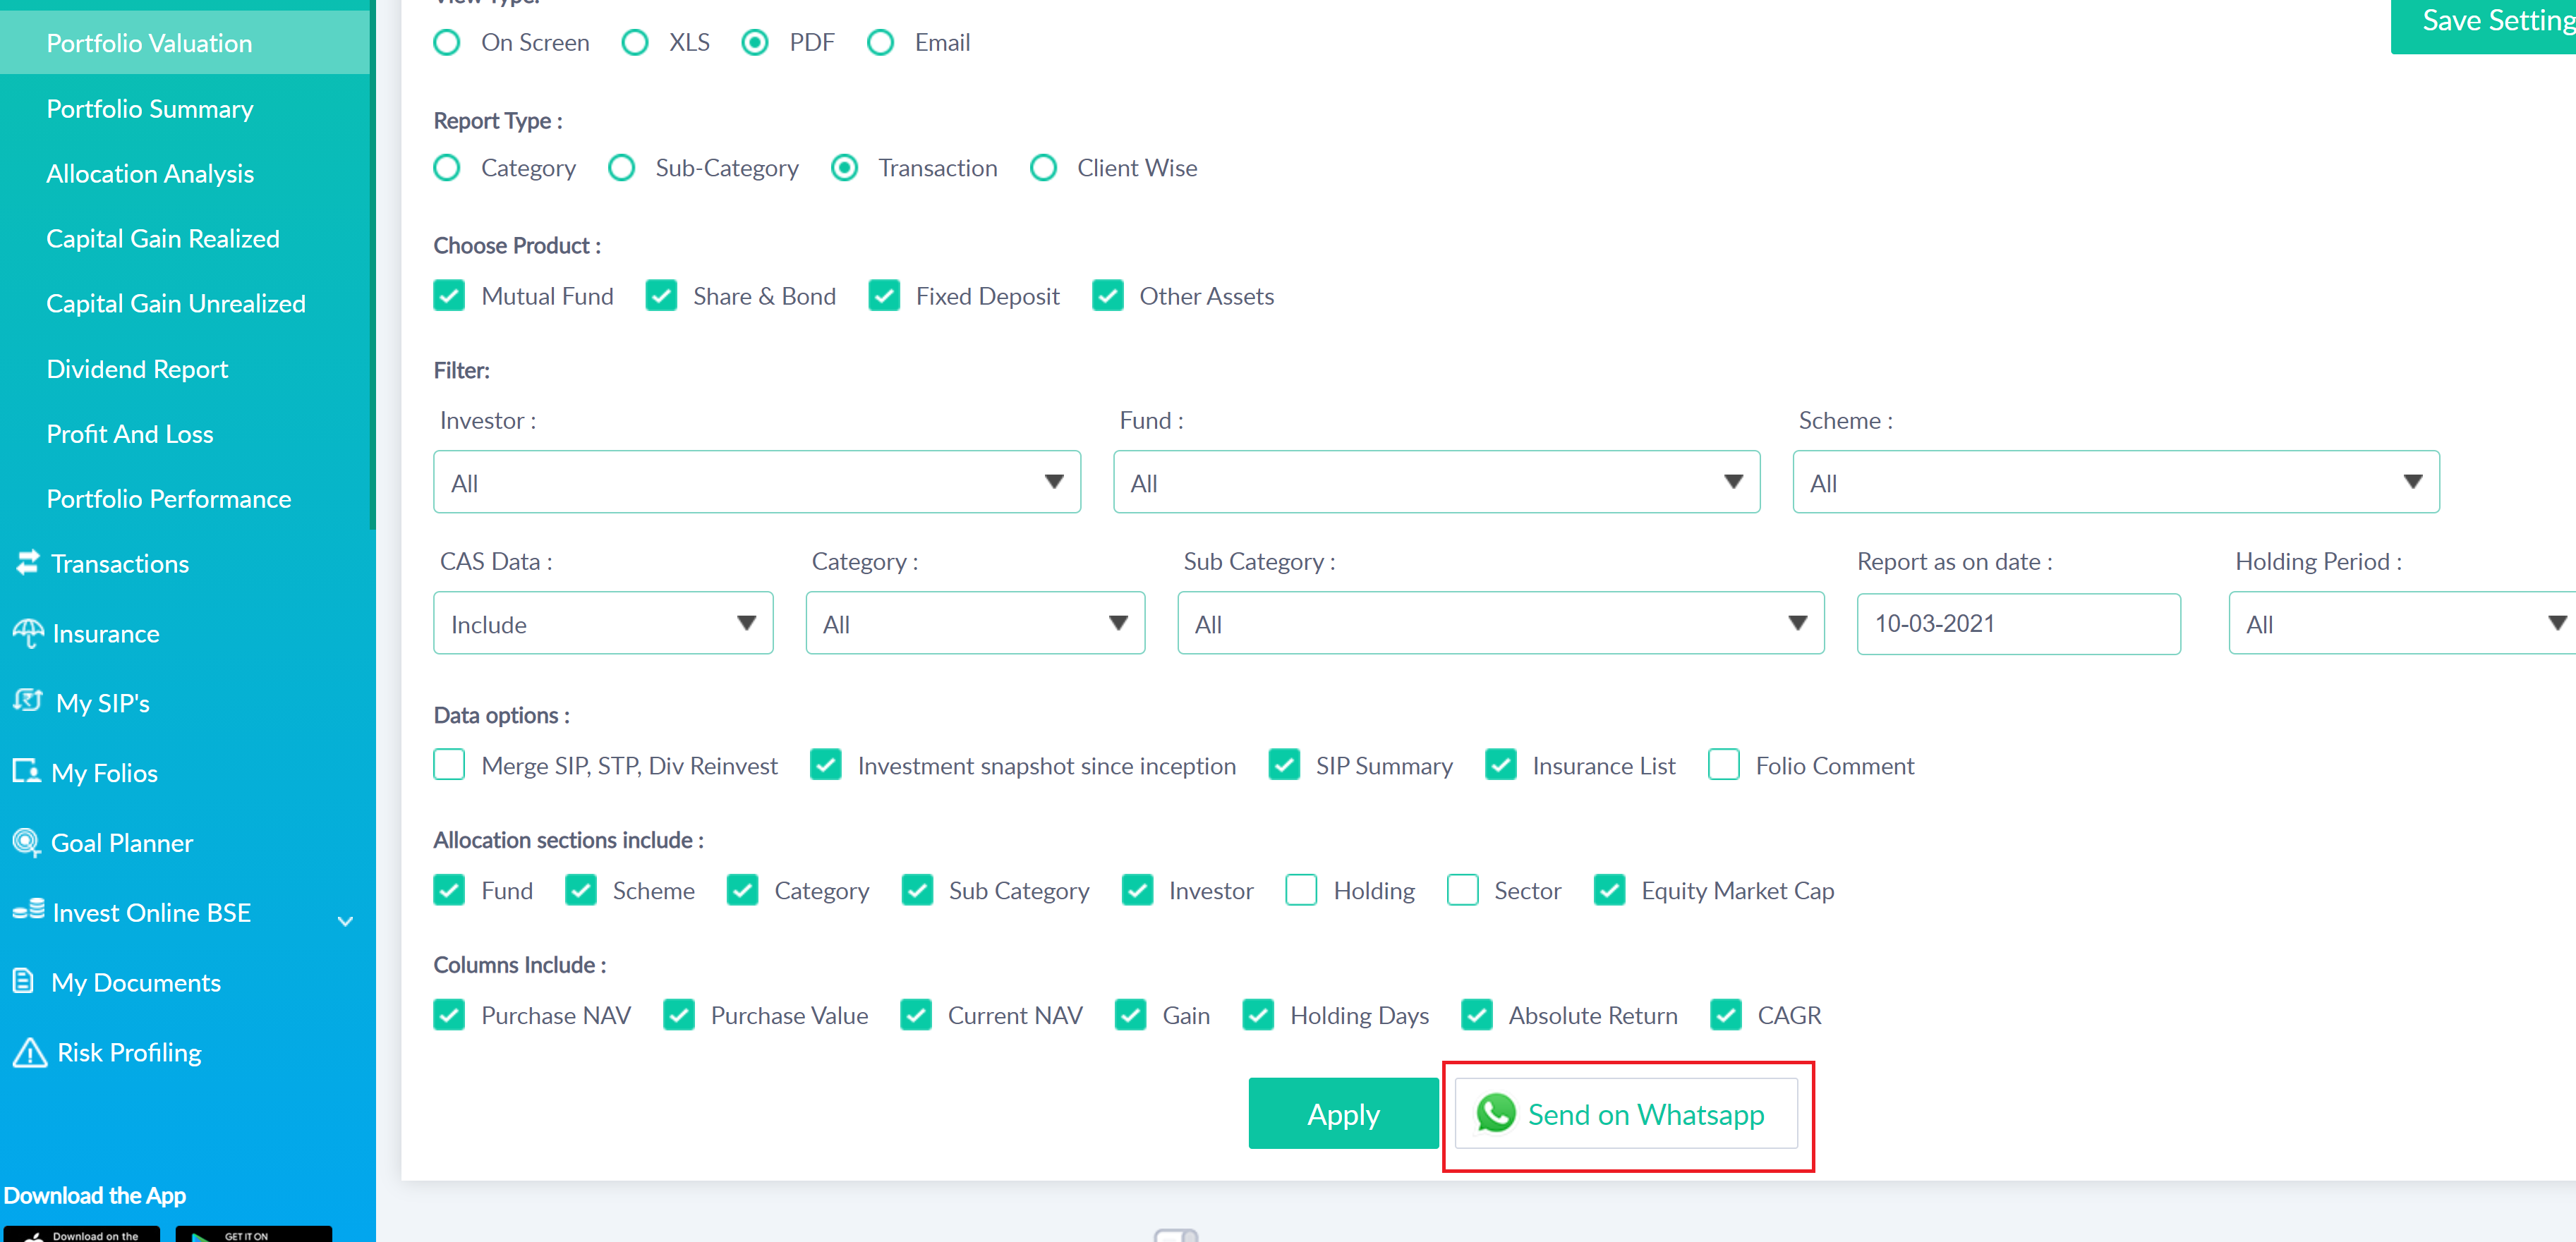The height and width of the screenshot is (1242, 2576).
Task: Open the CAS Data Include dropdown
Action: (x=602, y=623)
